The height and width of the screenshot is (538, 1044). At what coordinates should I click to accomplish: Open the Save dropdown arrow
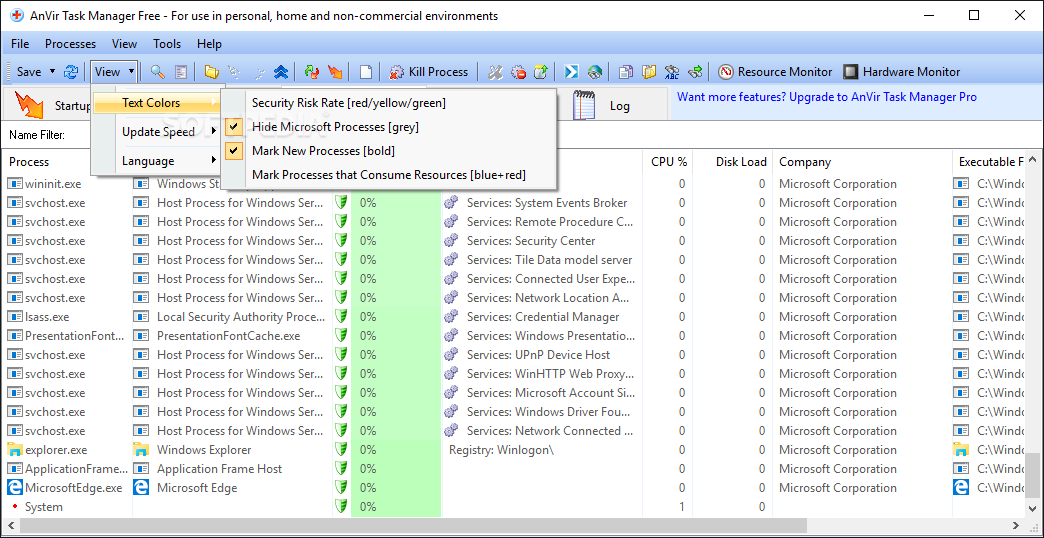[53, 72]
